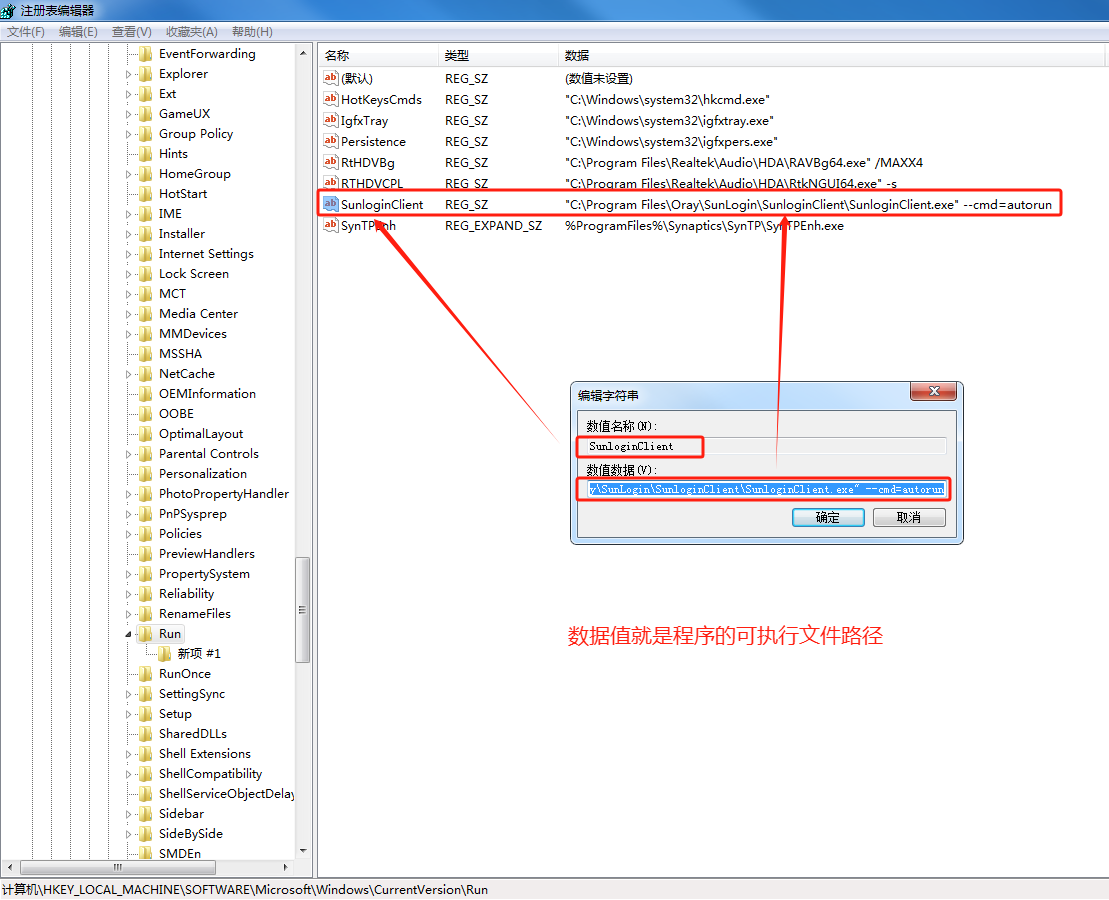This screenshot has height=900, width=1109.
Task: Collapse the Run tree node
Action: (x=129, y=634)
